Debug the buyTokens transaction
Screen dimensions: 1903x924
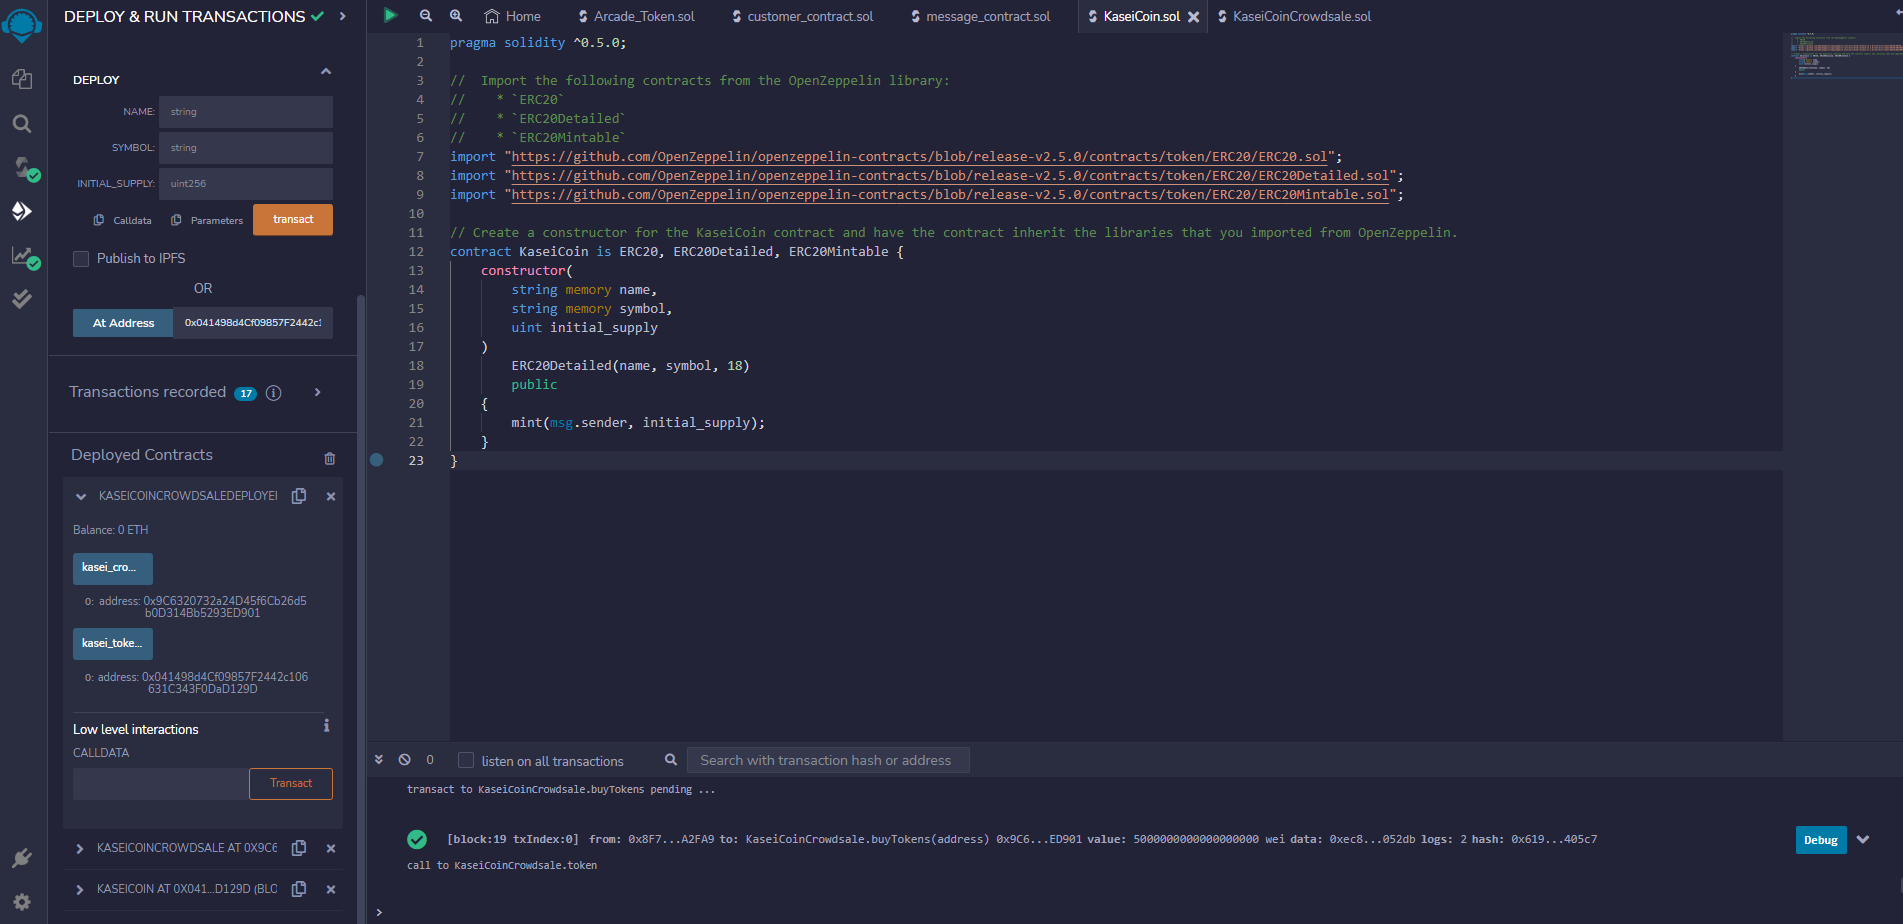(1821, 840)
